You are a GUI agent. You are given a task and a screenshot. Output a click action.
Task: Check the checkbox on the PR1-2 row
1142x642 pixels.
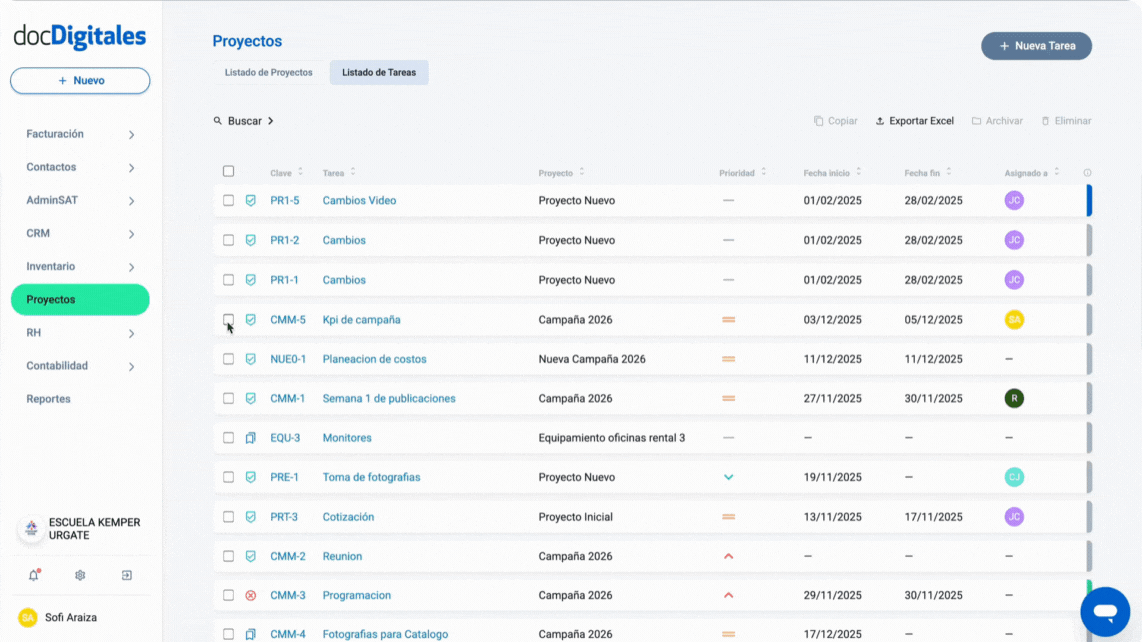(x=228, y=240)
